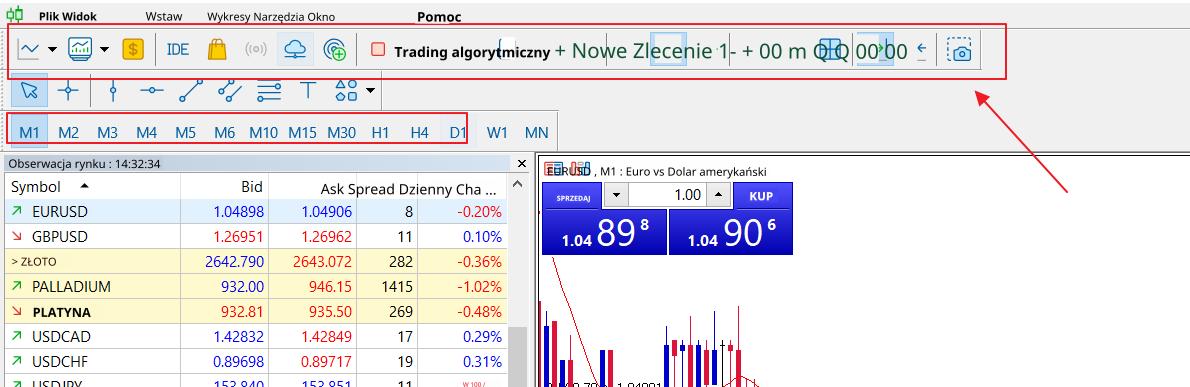Close the Obserwacja rynku panel
The width and height of the screenshot is (1190, 387).
521,164
